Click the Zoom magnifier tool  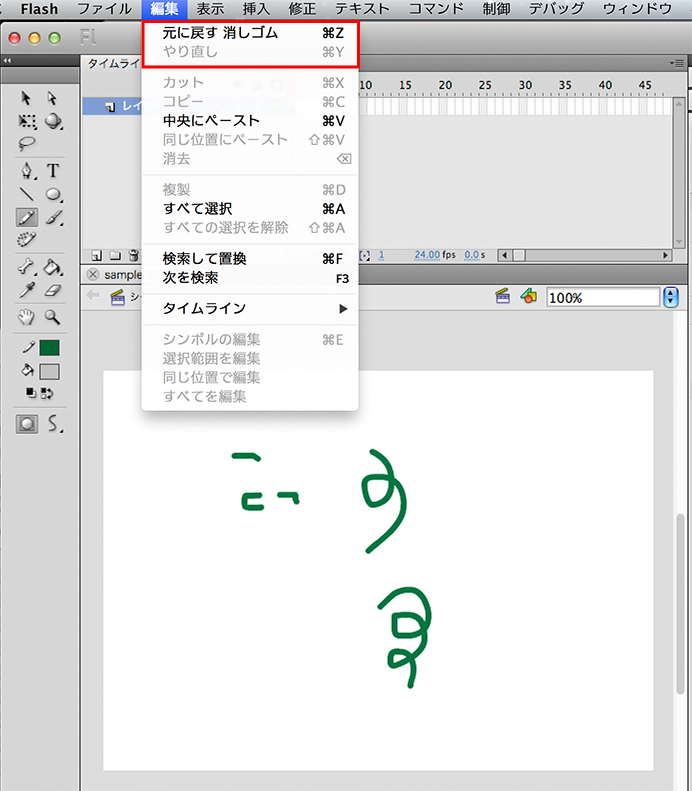click(x=53, y=317)
